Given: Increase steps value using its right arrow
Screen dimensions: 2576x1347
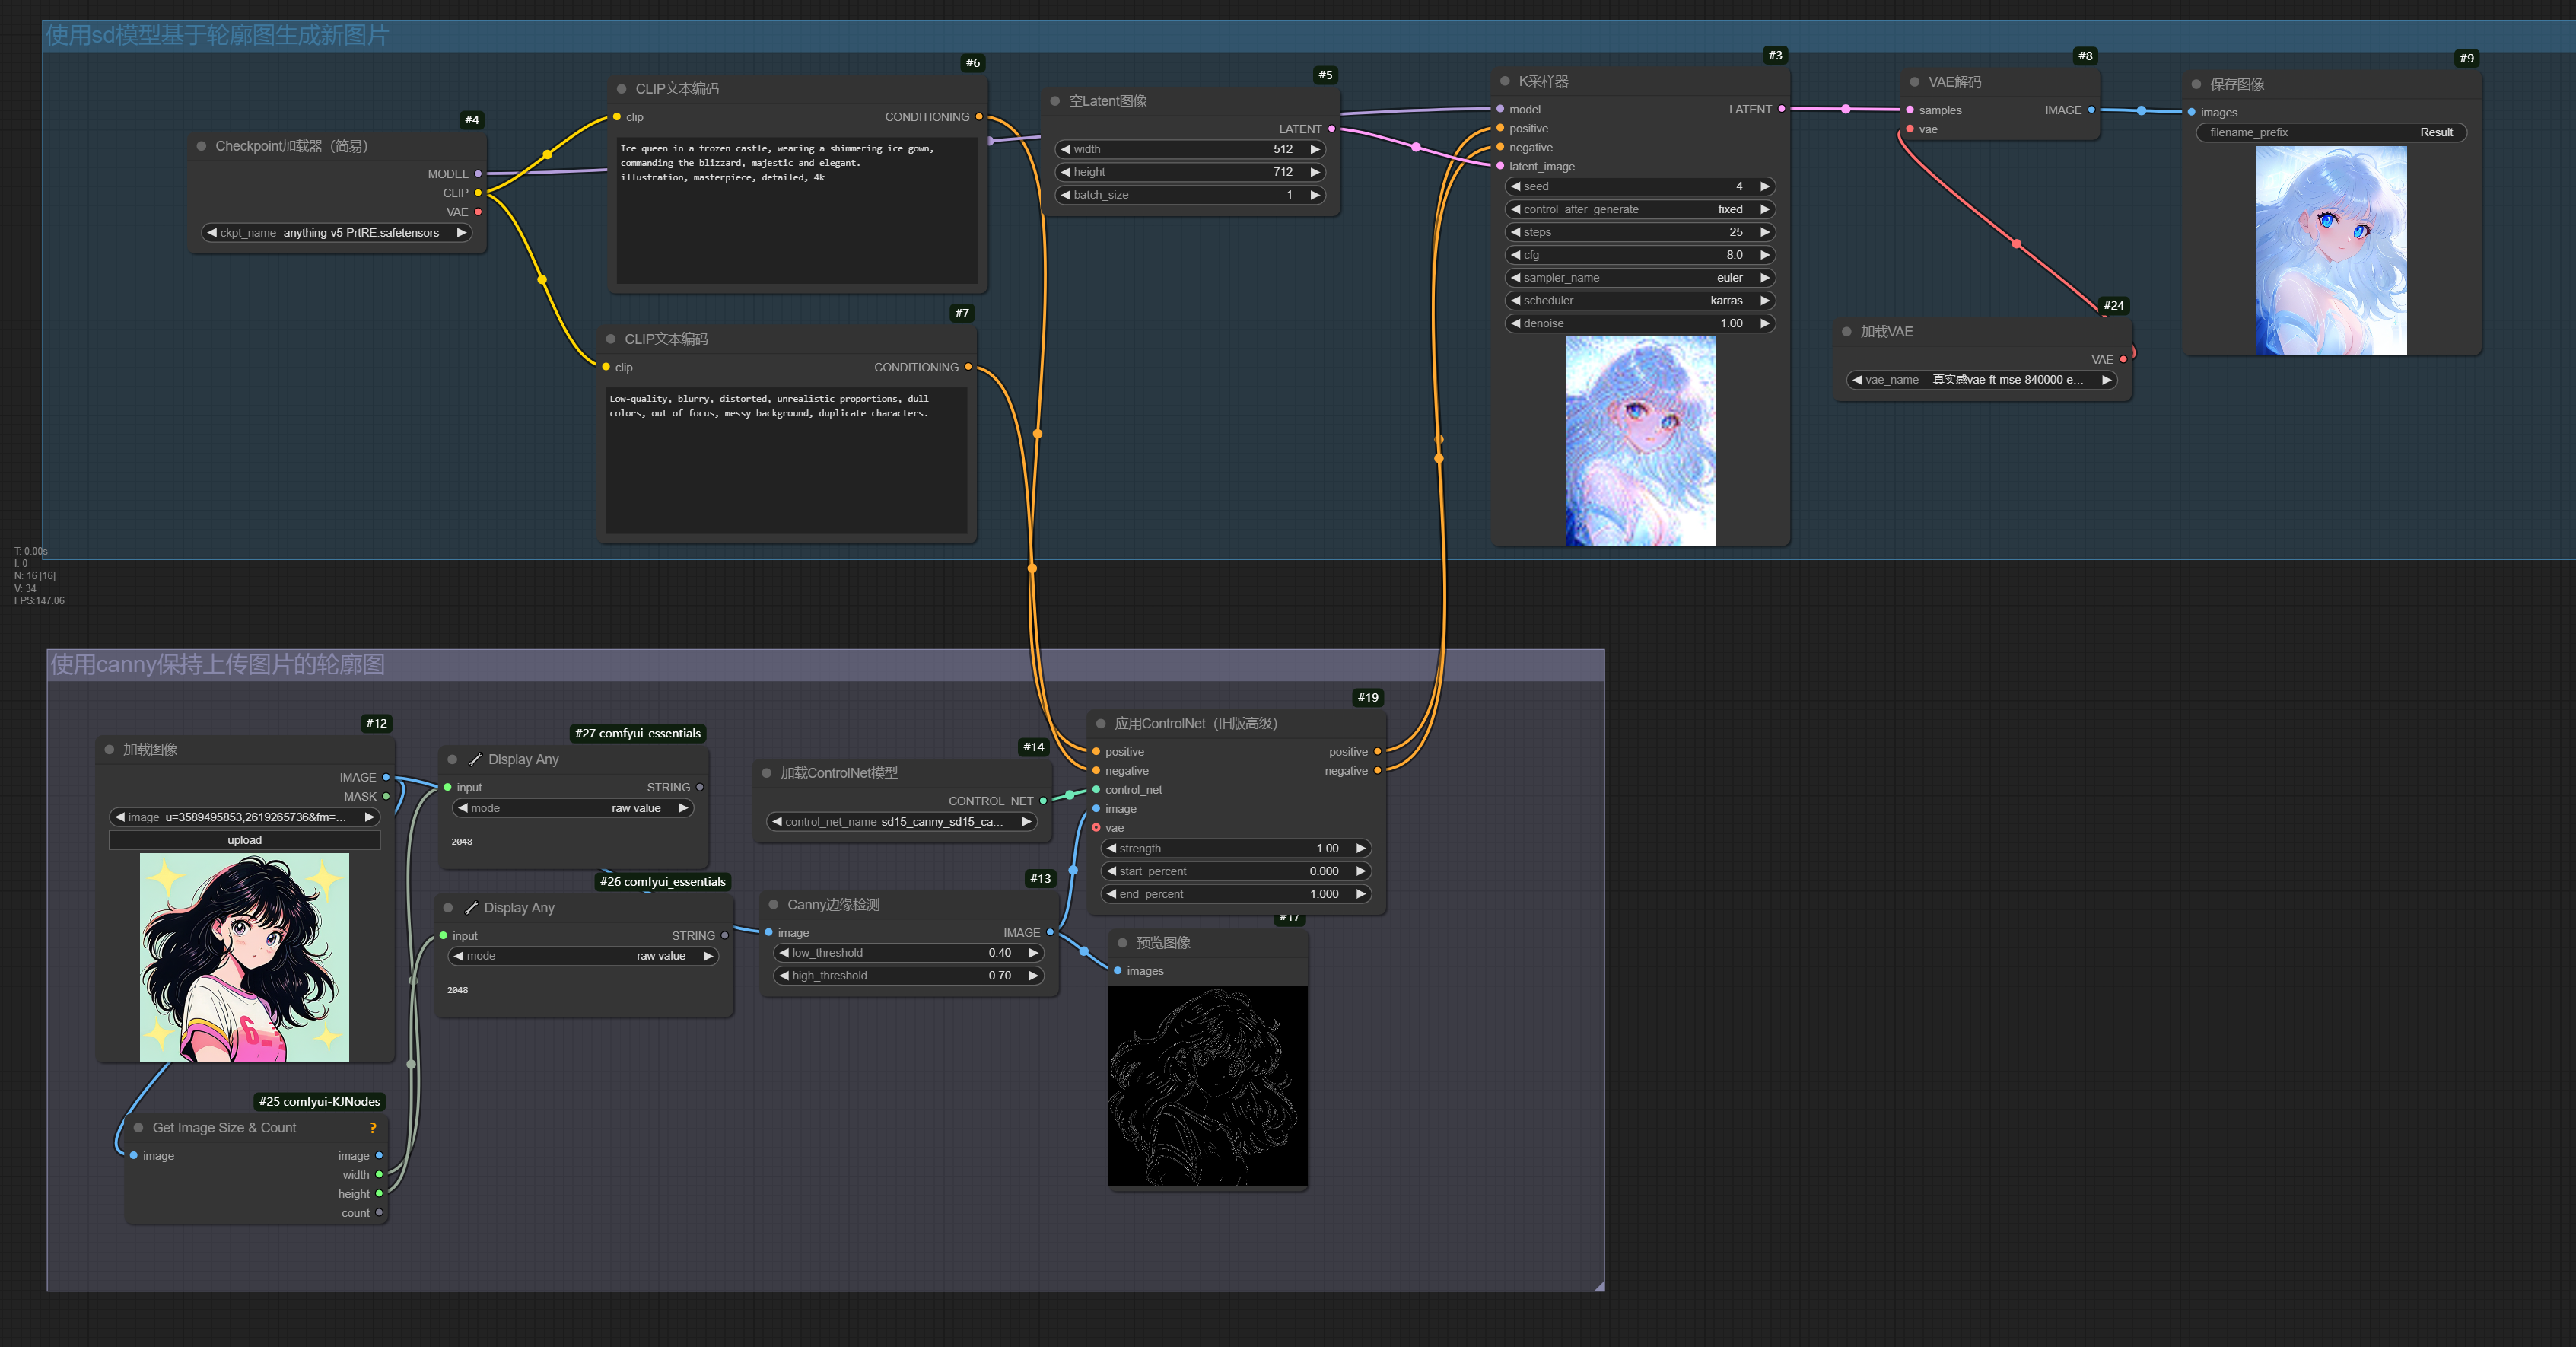Looking at the screenshot, I should click(1766, 231).
